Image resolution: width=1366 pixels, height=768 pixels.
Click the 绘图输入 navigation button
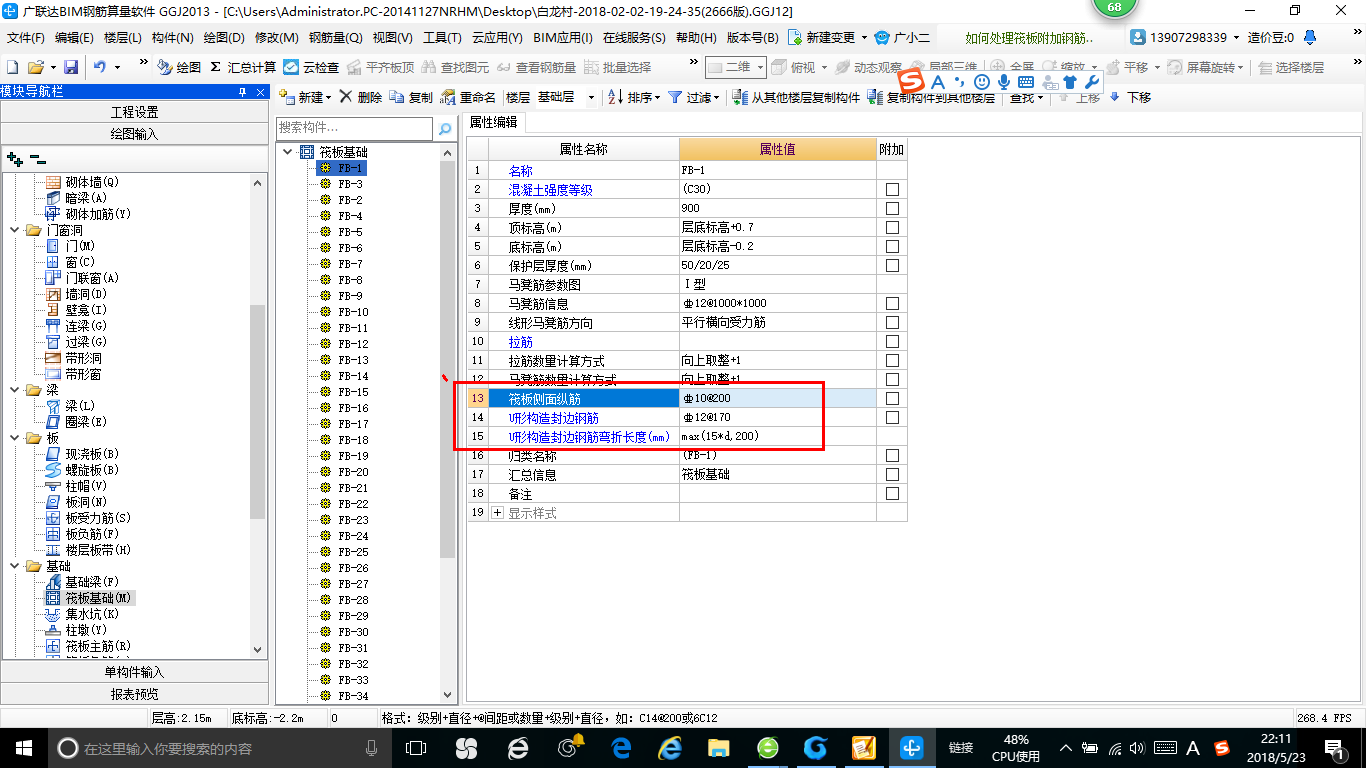pos(134,134)
